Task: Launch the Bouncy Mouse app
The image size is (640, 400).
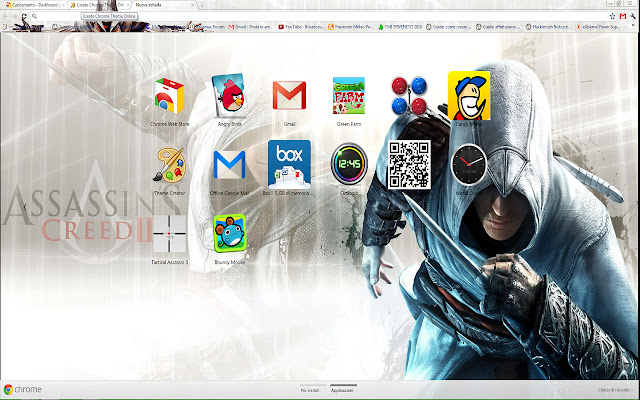Action: click(229, 233)
